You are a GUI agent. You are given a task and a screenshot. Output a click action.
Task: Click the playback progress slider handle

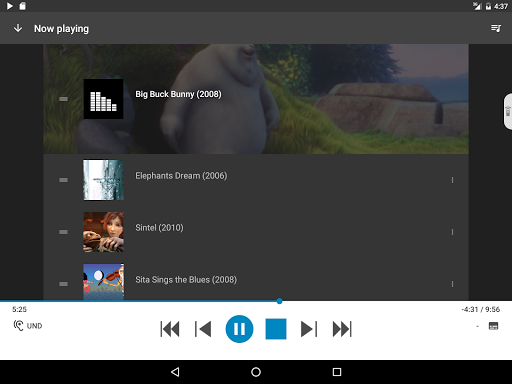(x=279, y=301)
